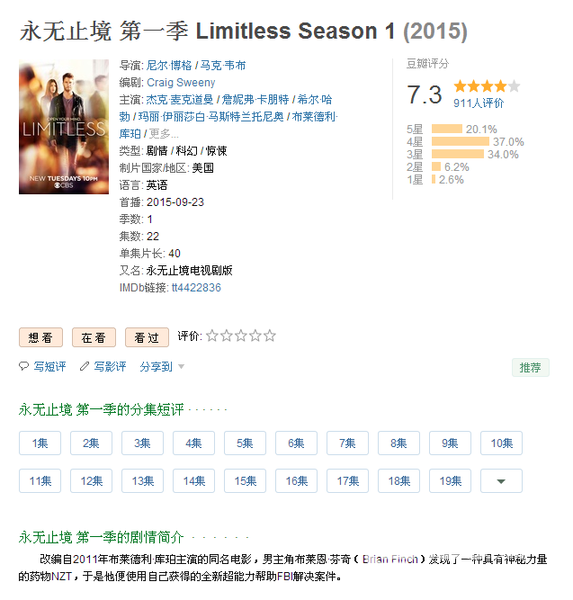
Task: Click the 4星 rating percentage bar
Action: click(460, 142)
